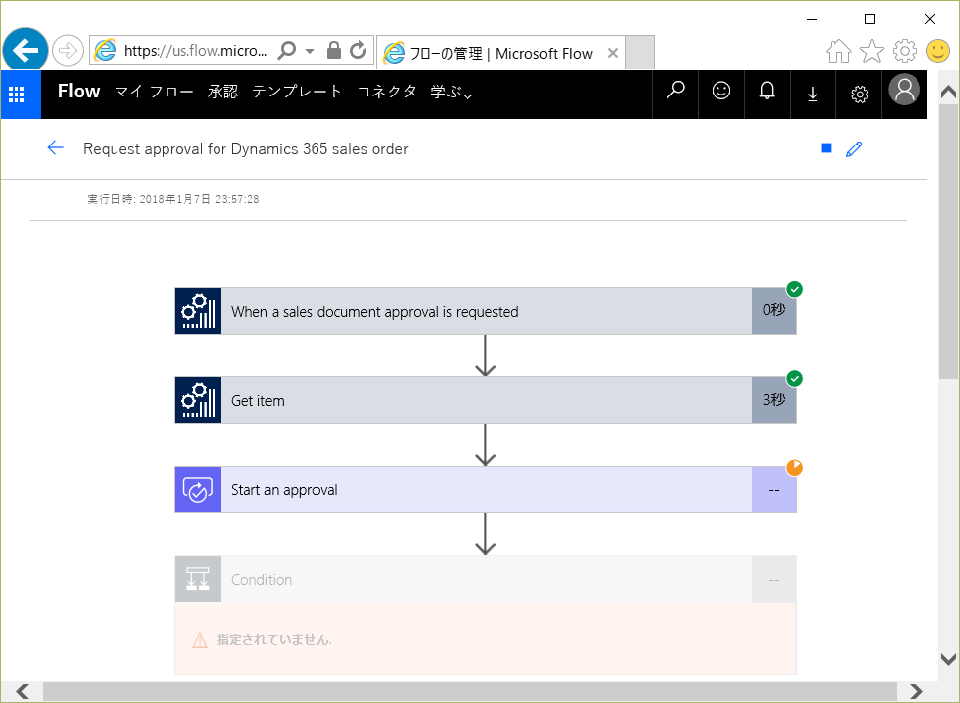Click the address bar URL field

195,50
